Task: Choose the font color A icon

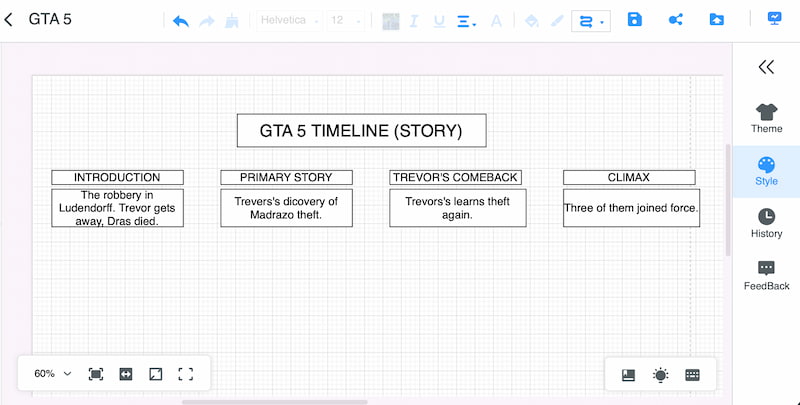Action: tap(496, 21)
